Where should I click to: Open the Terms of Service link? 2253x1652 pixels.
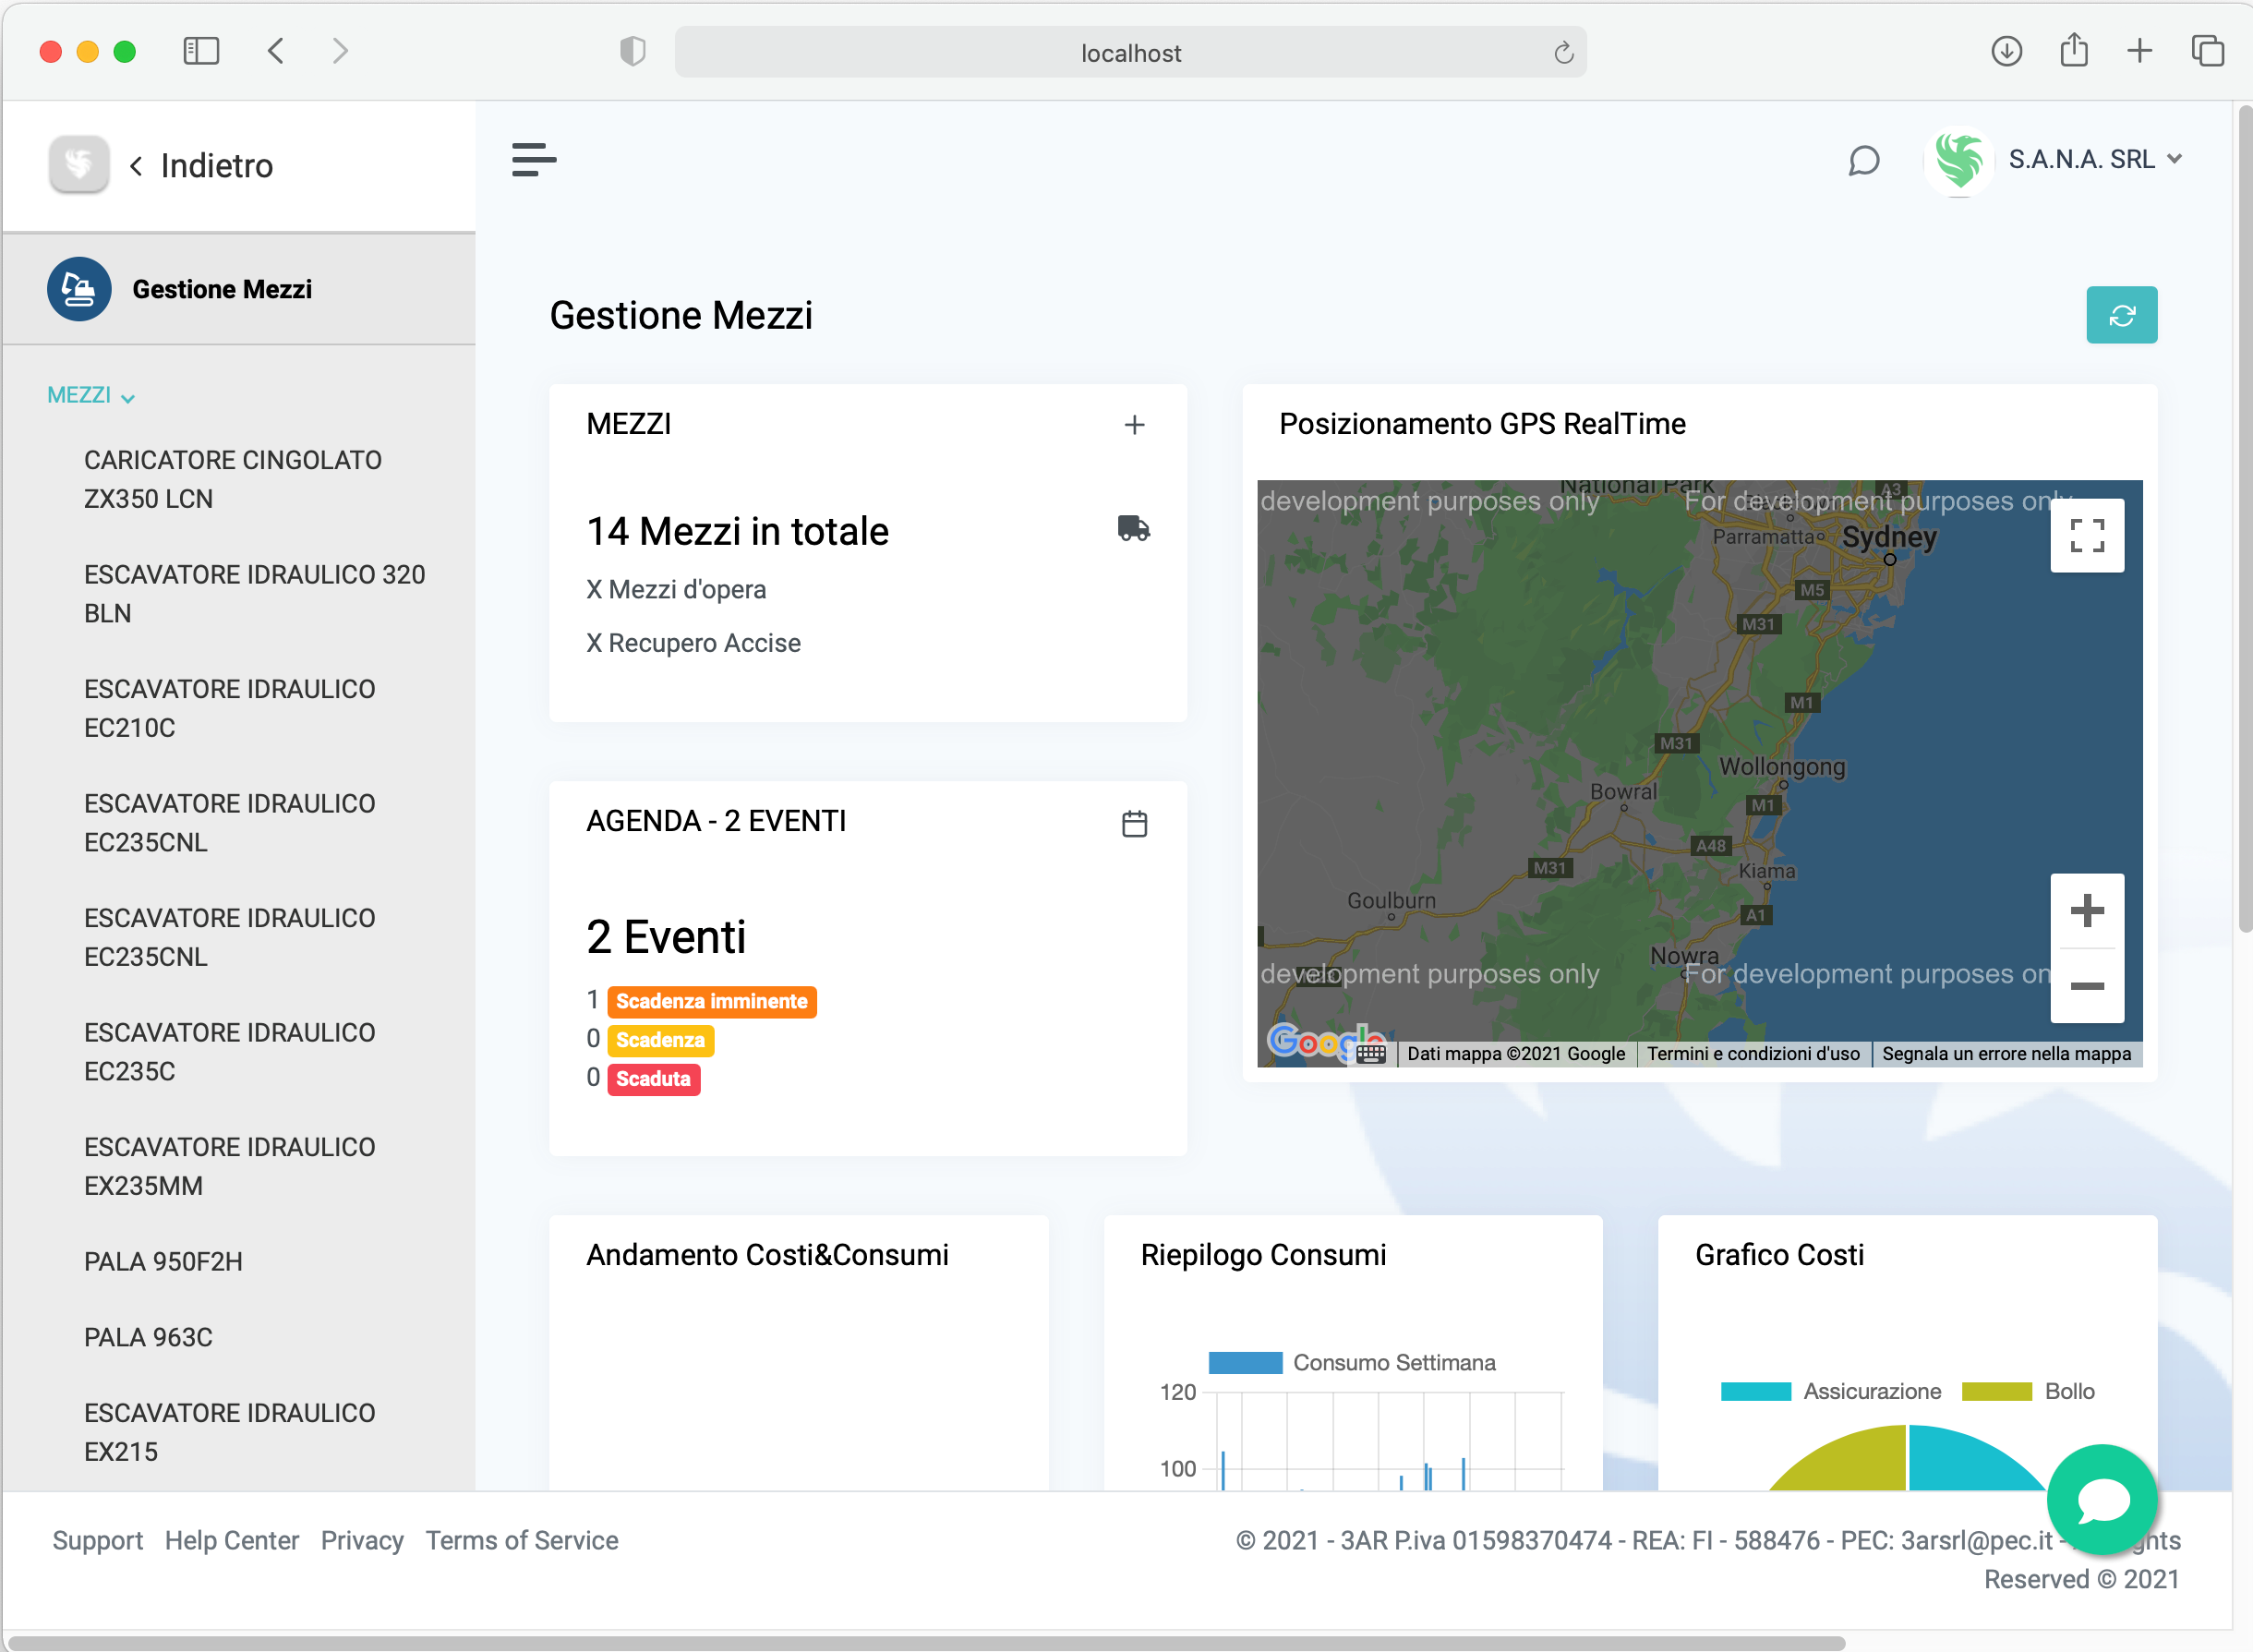(521, 1541)
